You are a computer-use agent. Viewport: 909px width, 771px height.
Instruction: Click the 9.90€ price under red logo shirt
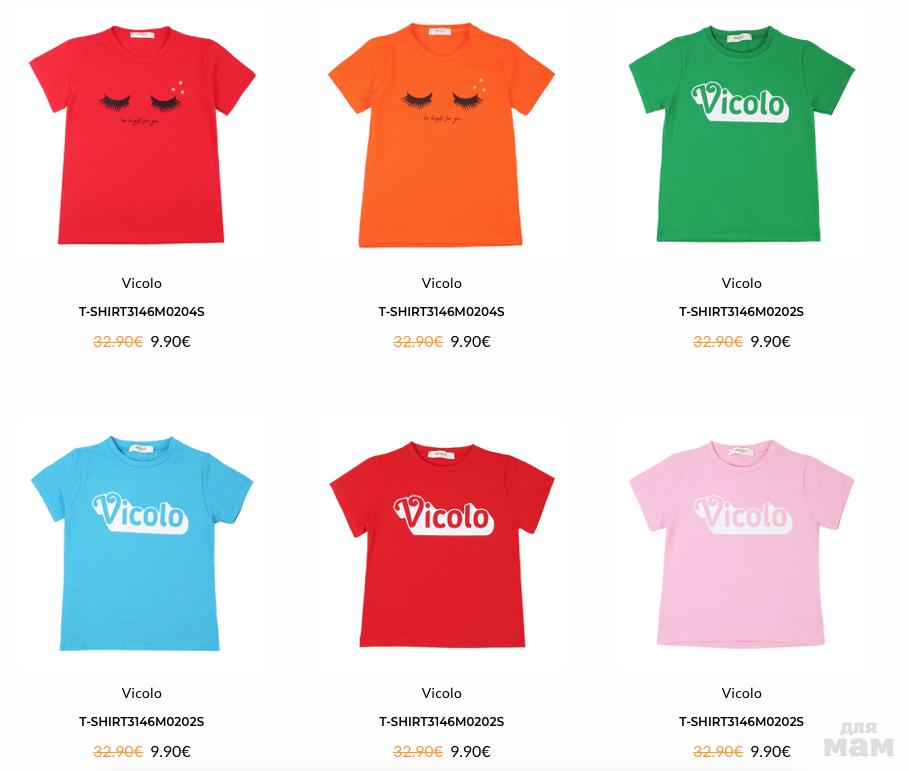tap(471, 752)
